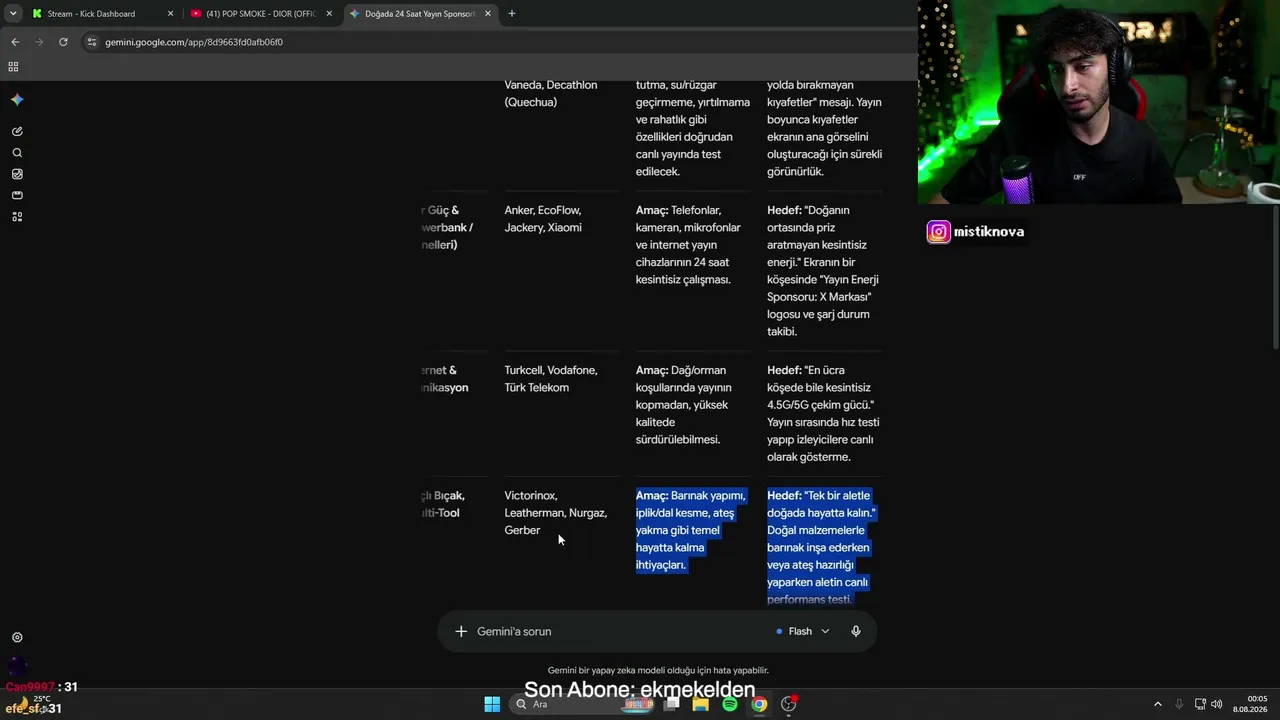Viewport: 1280px width, 720px height.
Task: Start a new chat in Gemini sidebar
Action: (x=17, y=131)
